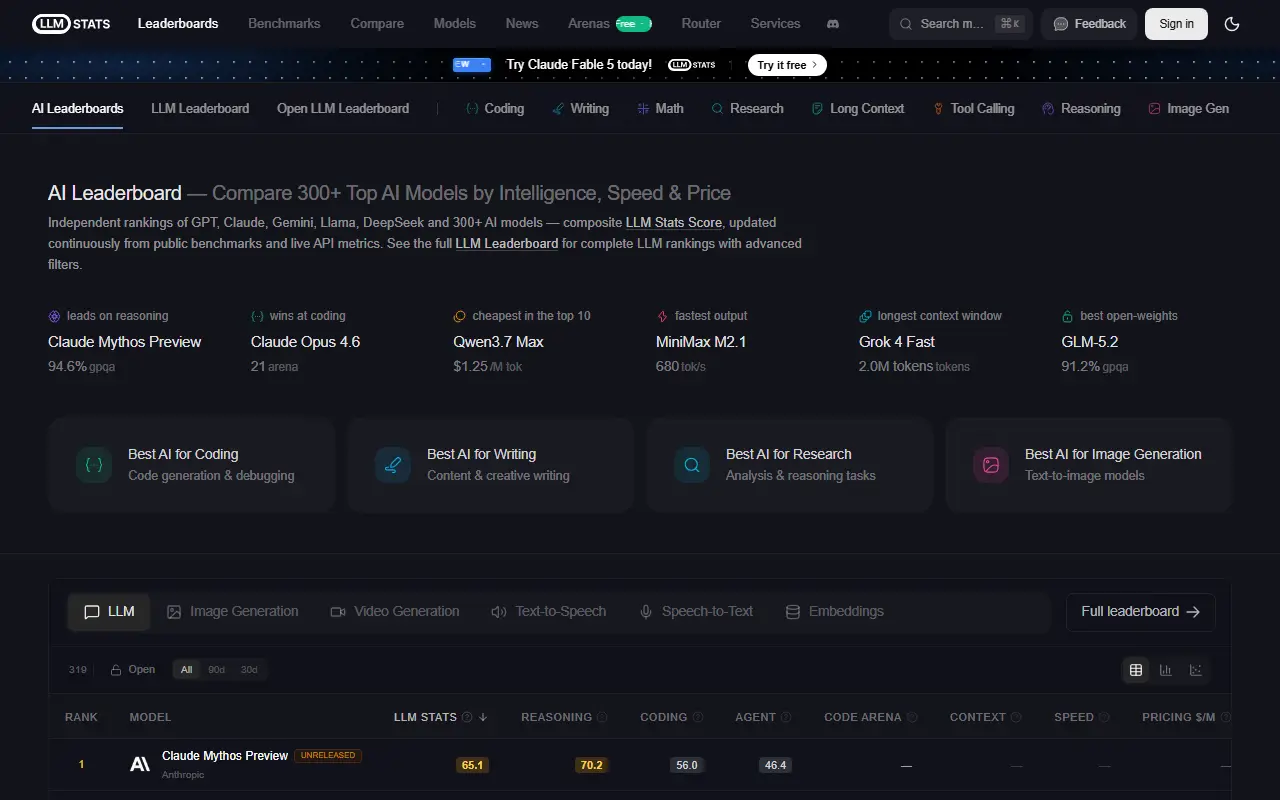The height and width of the screenshot is (800, 1280).
Task: Open the Models nav item
Action: click(455, 23)
